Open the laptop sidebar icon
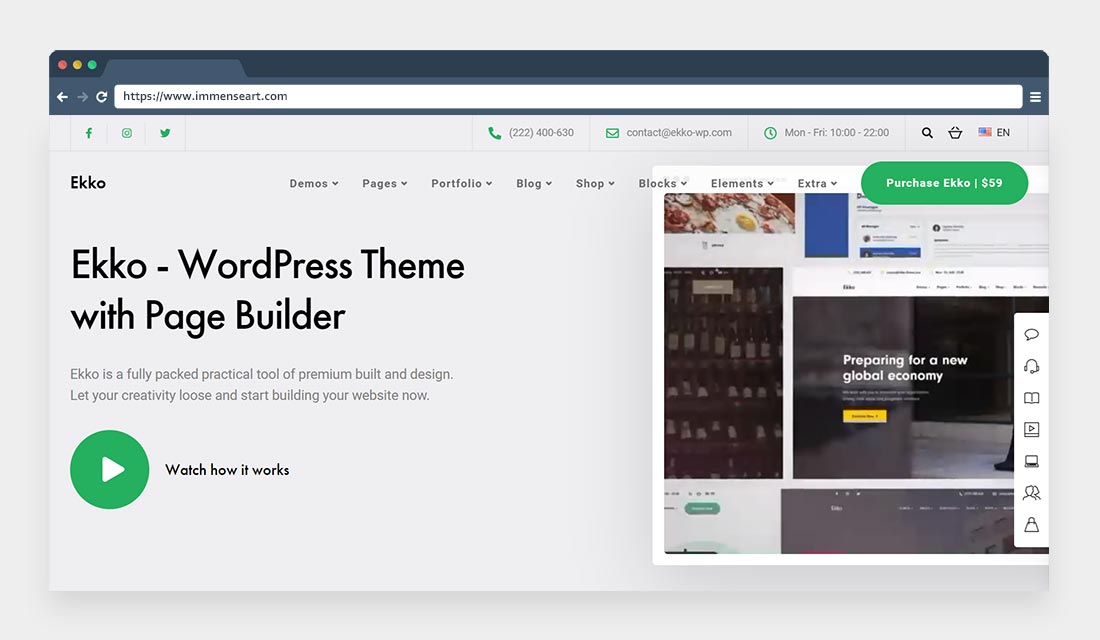The image size is (1100, 640). pos(1031,461)
